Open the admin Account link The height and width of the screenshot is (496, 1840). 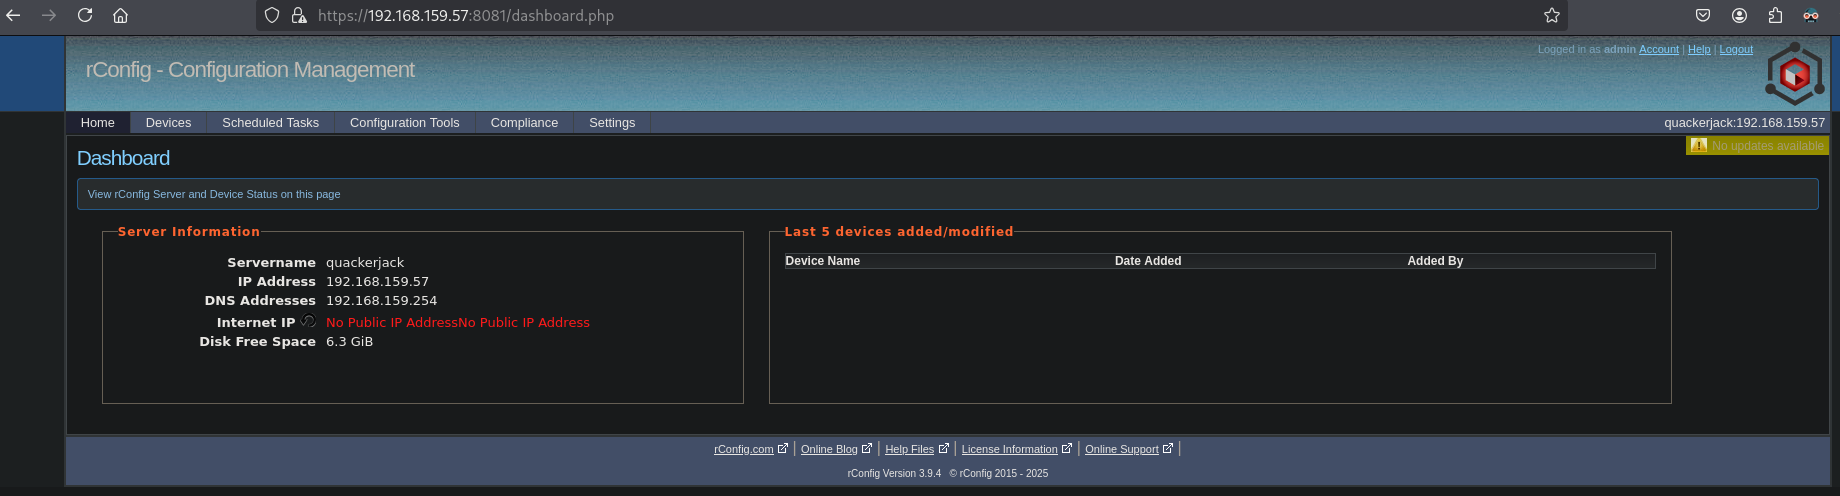coord(1658,49)
